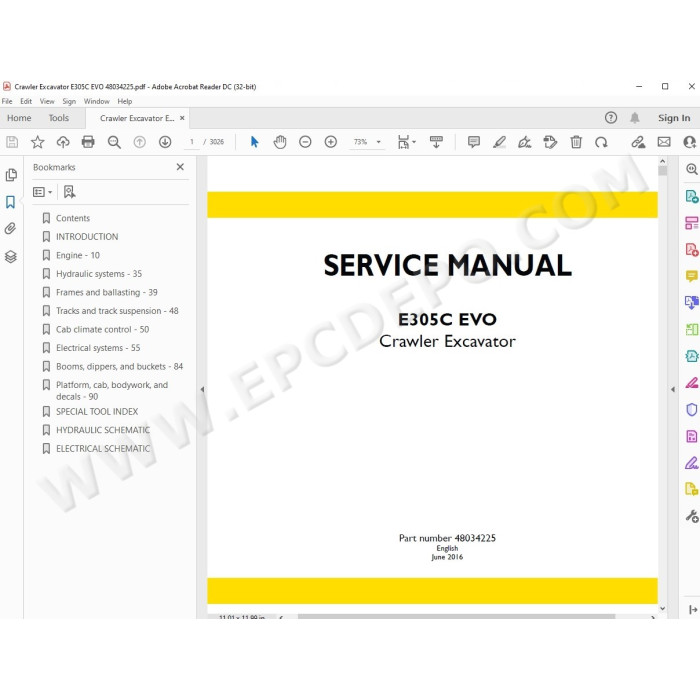
Task: Open the HYDRAULIC SCHEMATIC bookmark
Action: click(103, 430)
